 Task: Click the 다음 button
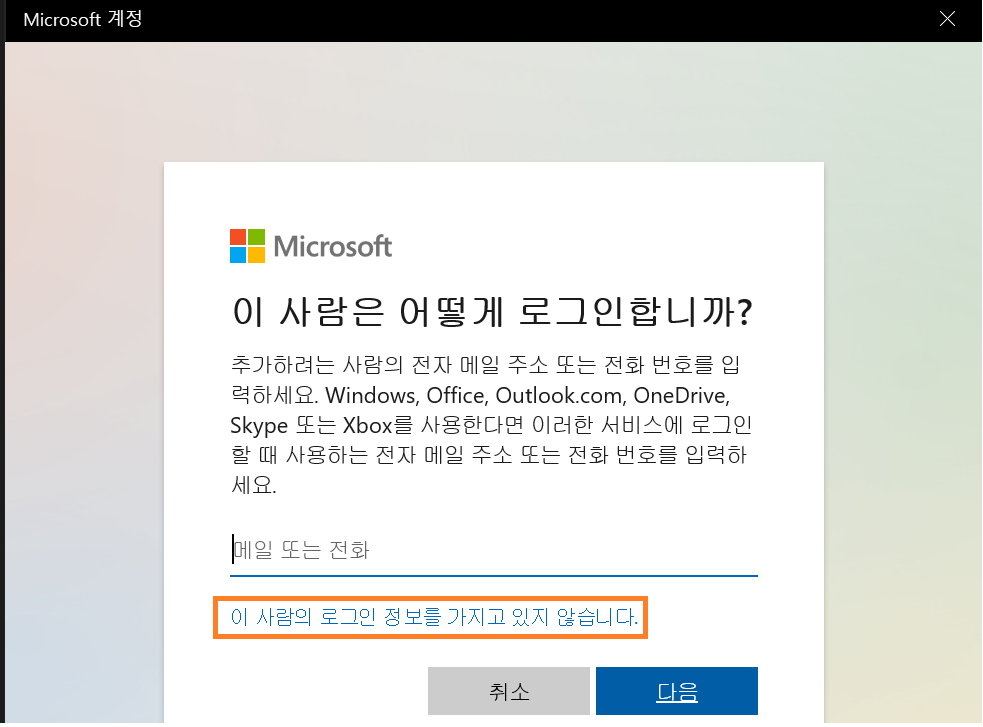676,691
